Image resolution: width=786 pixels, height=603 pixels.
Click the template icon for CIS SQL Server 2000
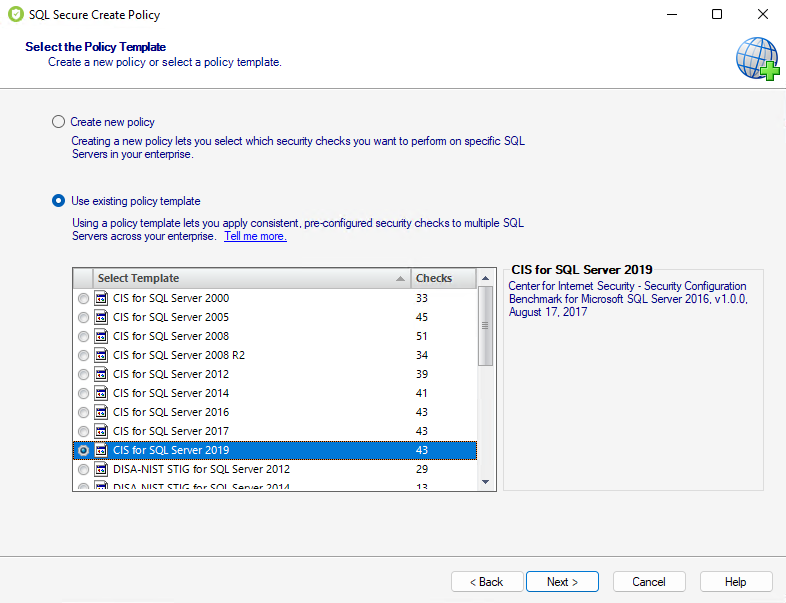tap(101, 298)
